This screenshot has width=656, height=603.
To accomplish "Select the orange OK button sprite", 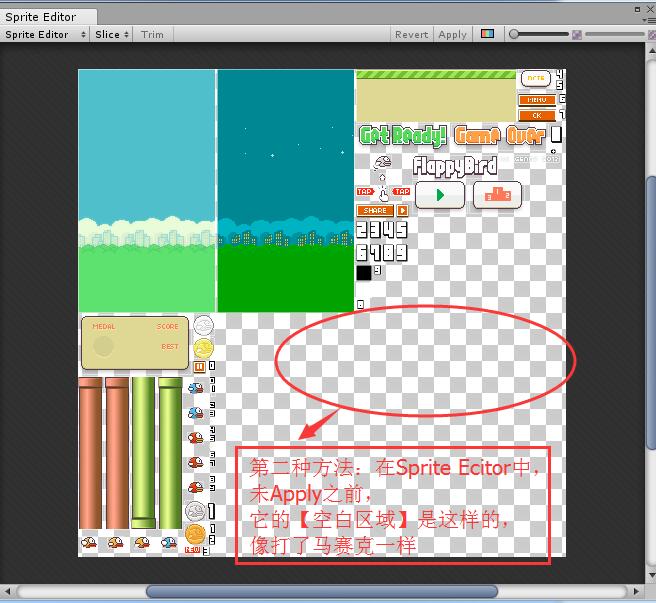I will click(x=537, y=115).
